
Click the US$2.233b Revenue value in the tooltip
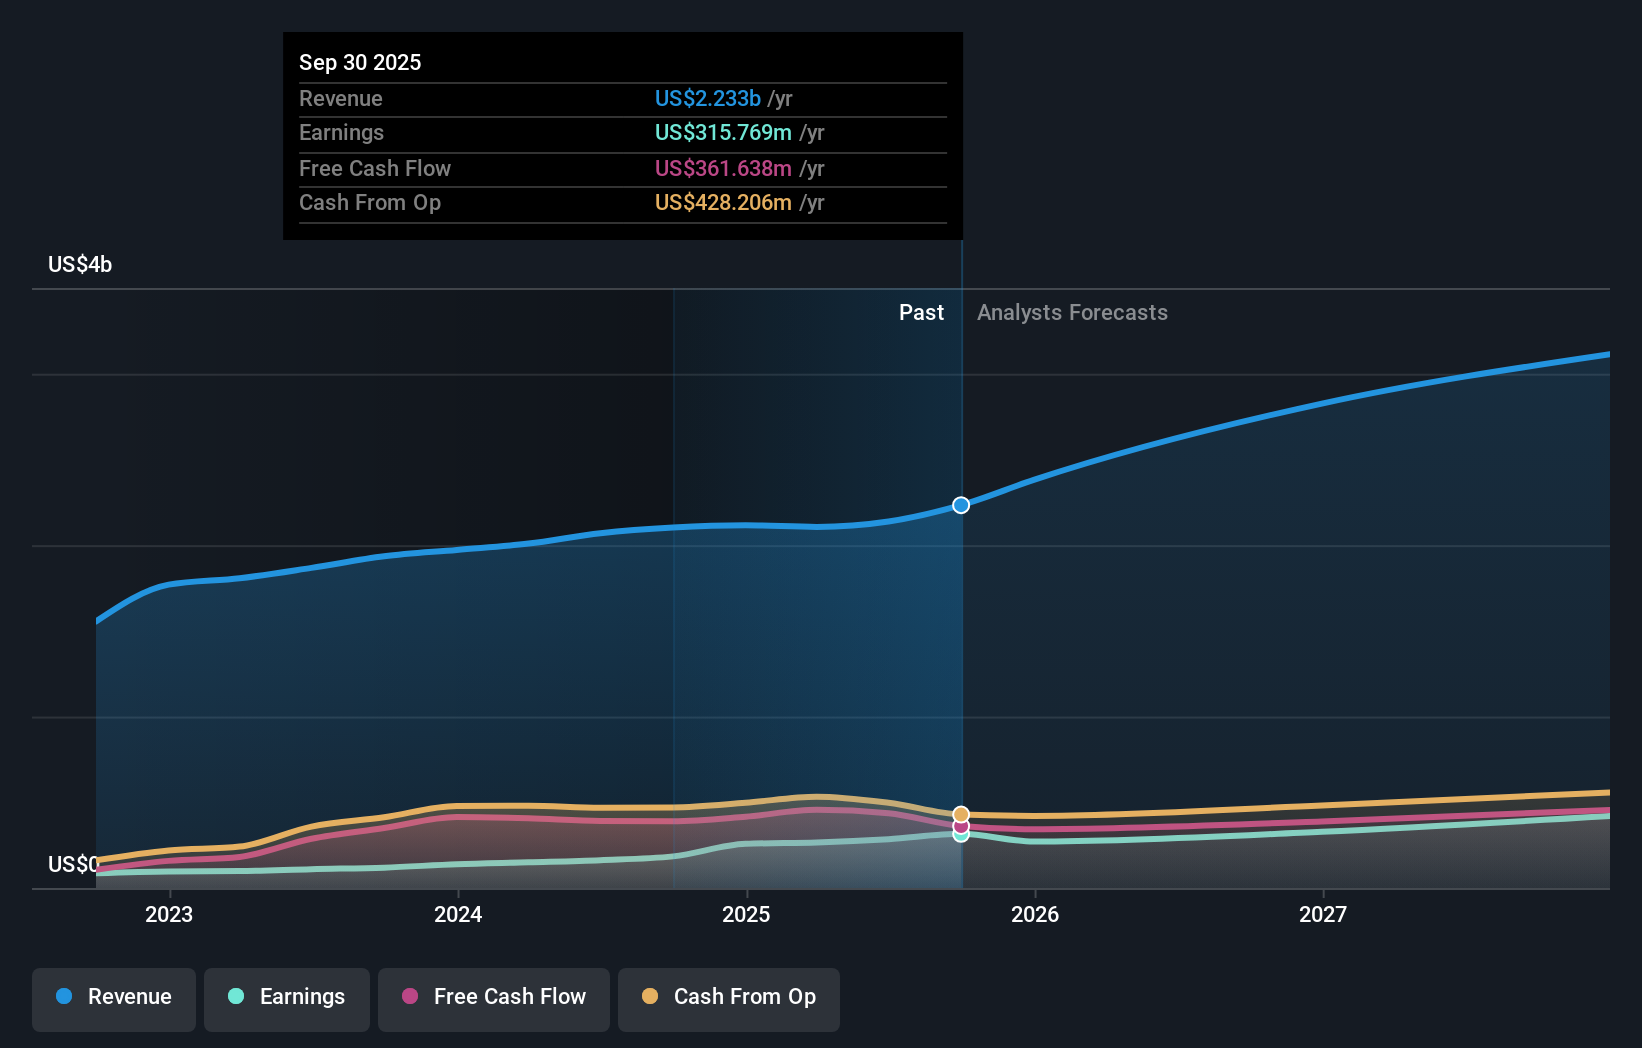pyautogui.click(x=709, y=98)
